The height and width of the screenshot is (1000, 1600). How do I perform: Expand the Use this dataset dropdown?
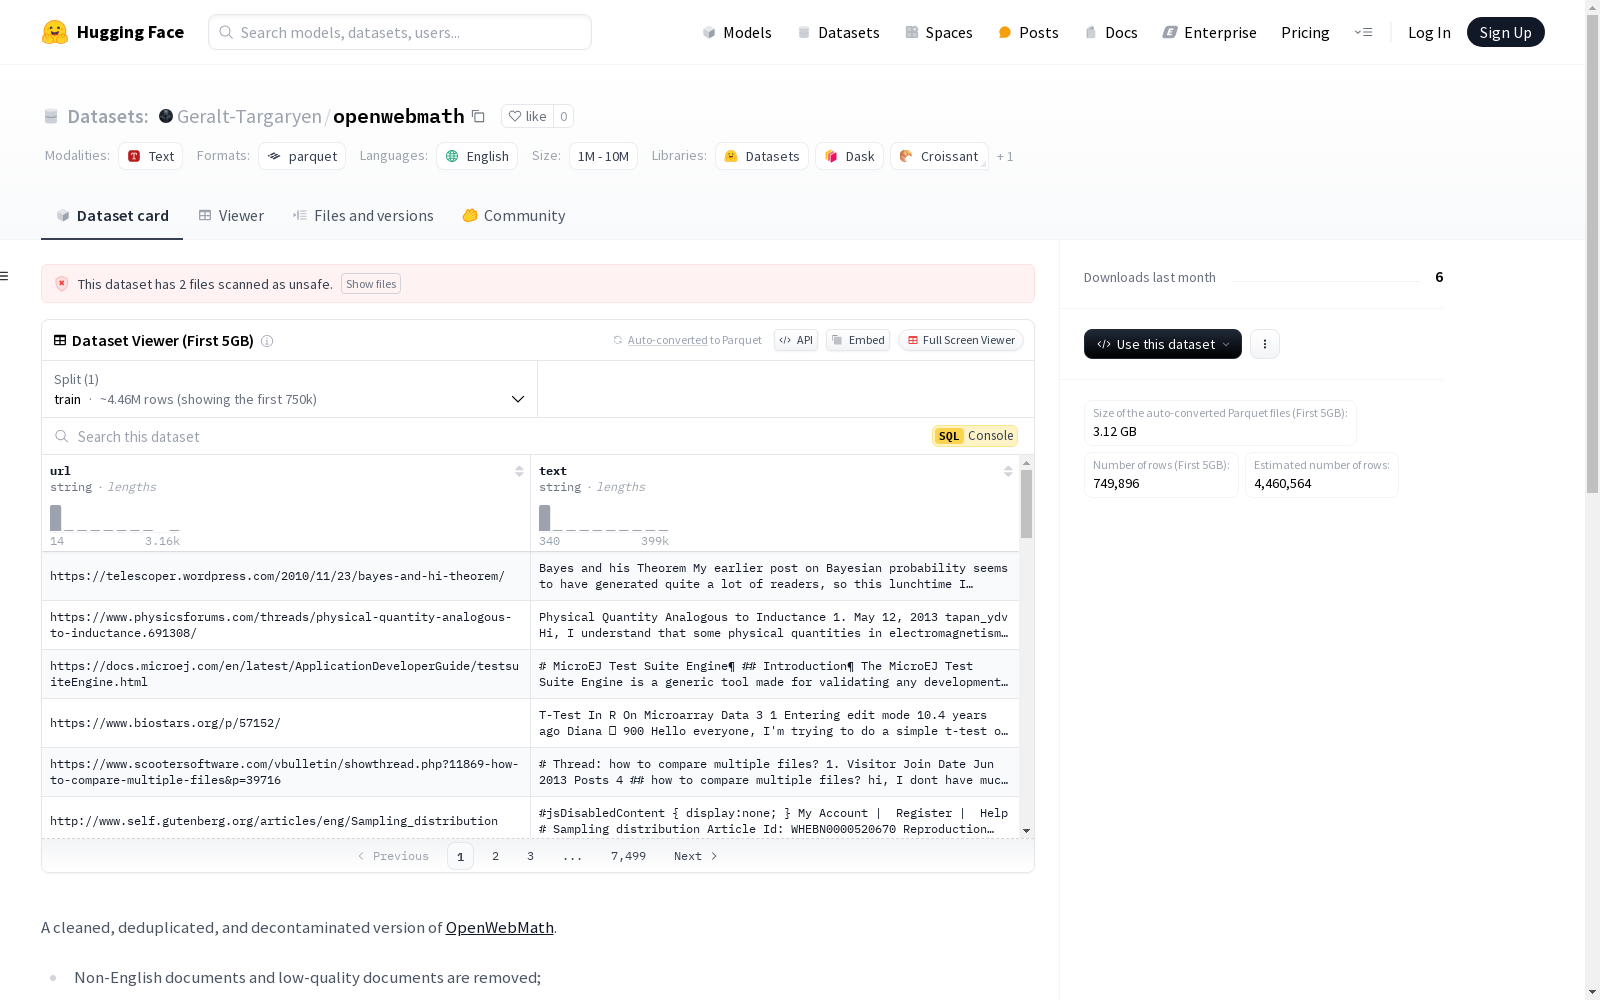1163,344
